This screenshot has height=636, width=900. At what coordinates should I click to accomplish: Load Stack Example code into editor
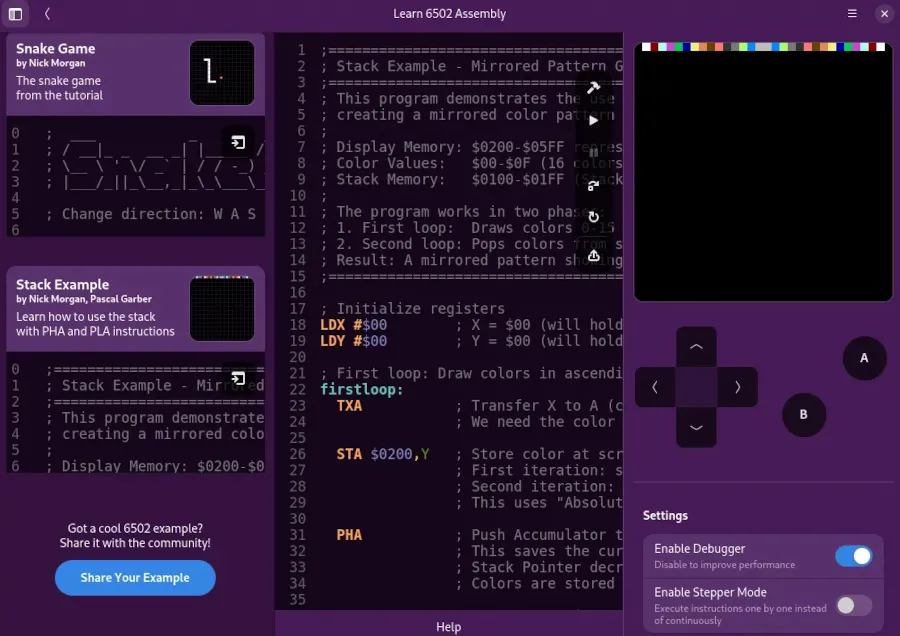tap(238, 378)
